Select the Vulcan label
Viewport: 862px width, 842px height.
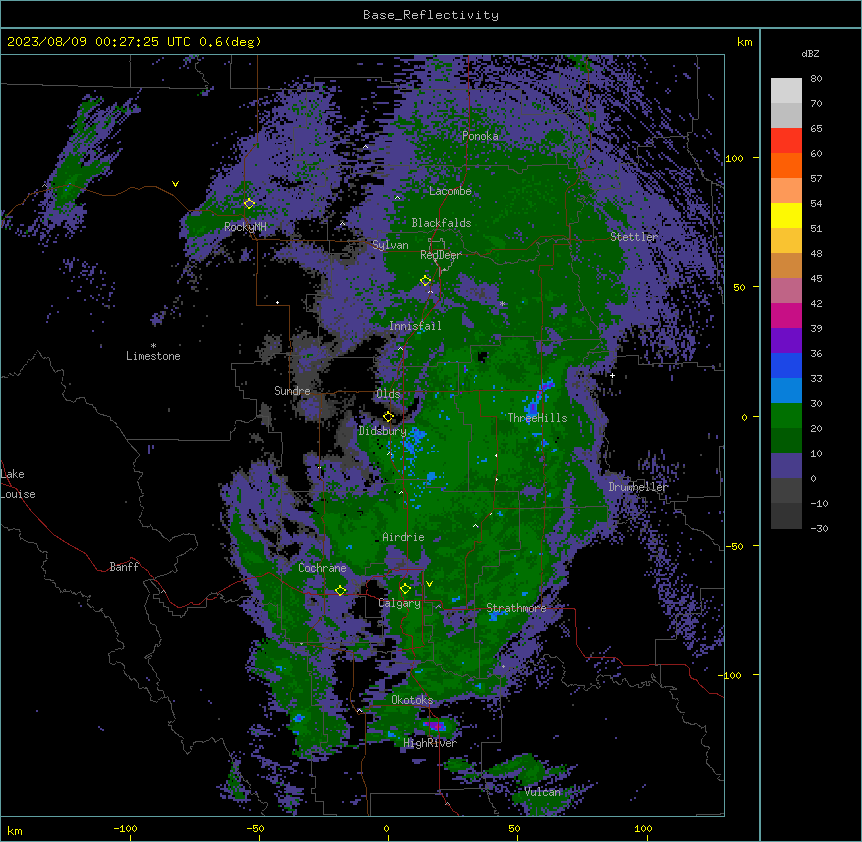543,792
